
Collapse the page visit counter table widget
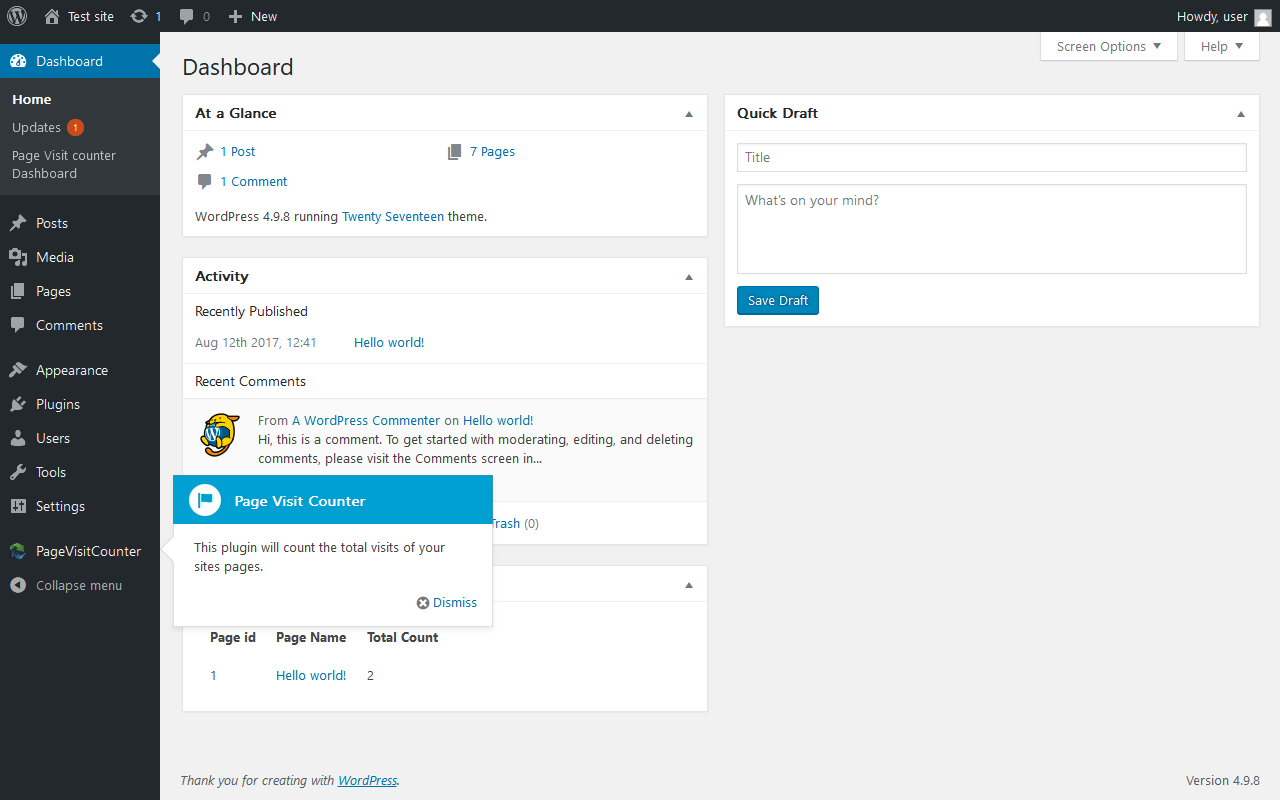pyautogui.click(x=689, y=585)
